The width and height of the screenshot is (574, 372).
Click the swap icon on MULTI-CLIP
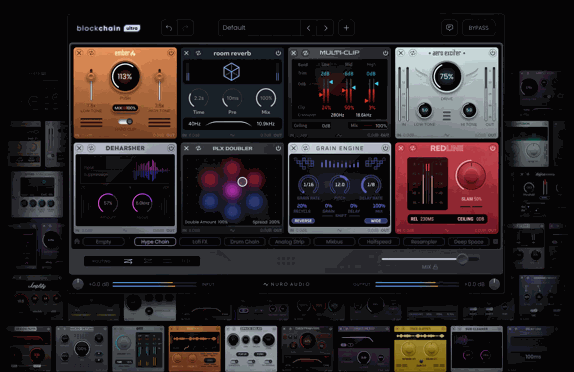[305, 53]
